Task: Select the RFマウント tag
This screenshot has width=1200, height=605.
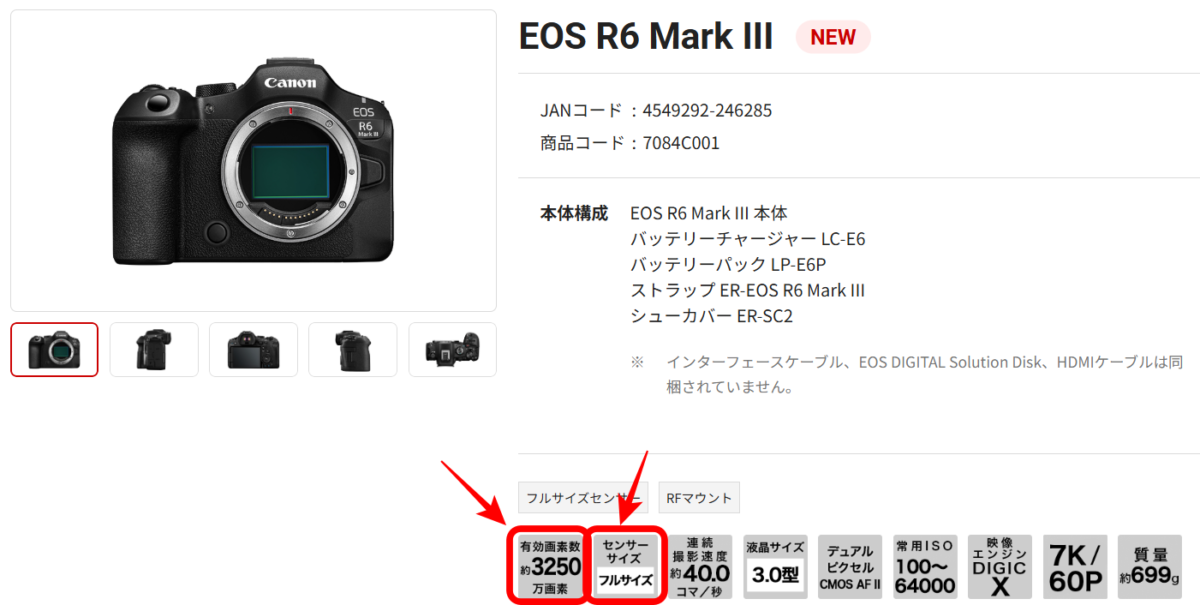Action: (x=699, y=497)
